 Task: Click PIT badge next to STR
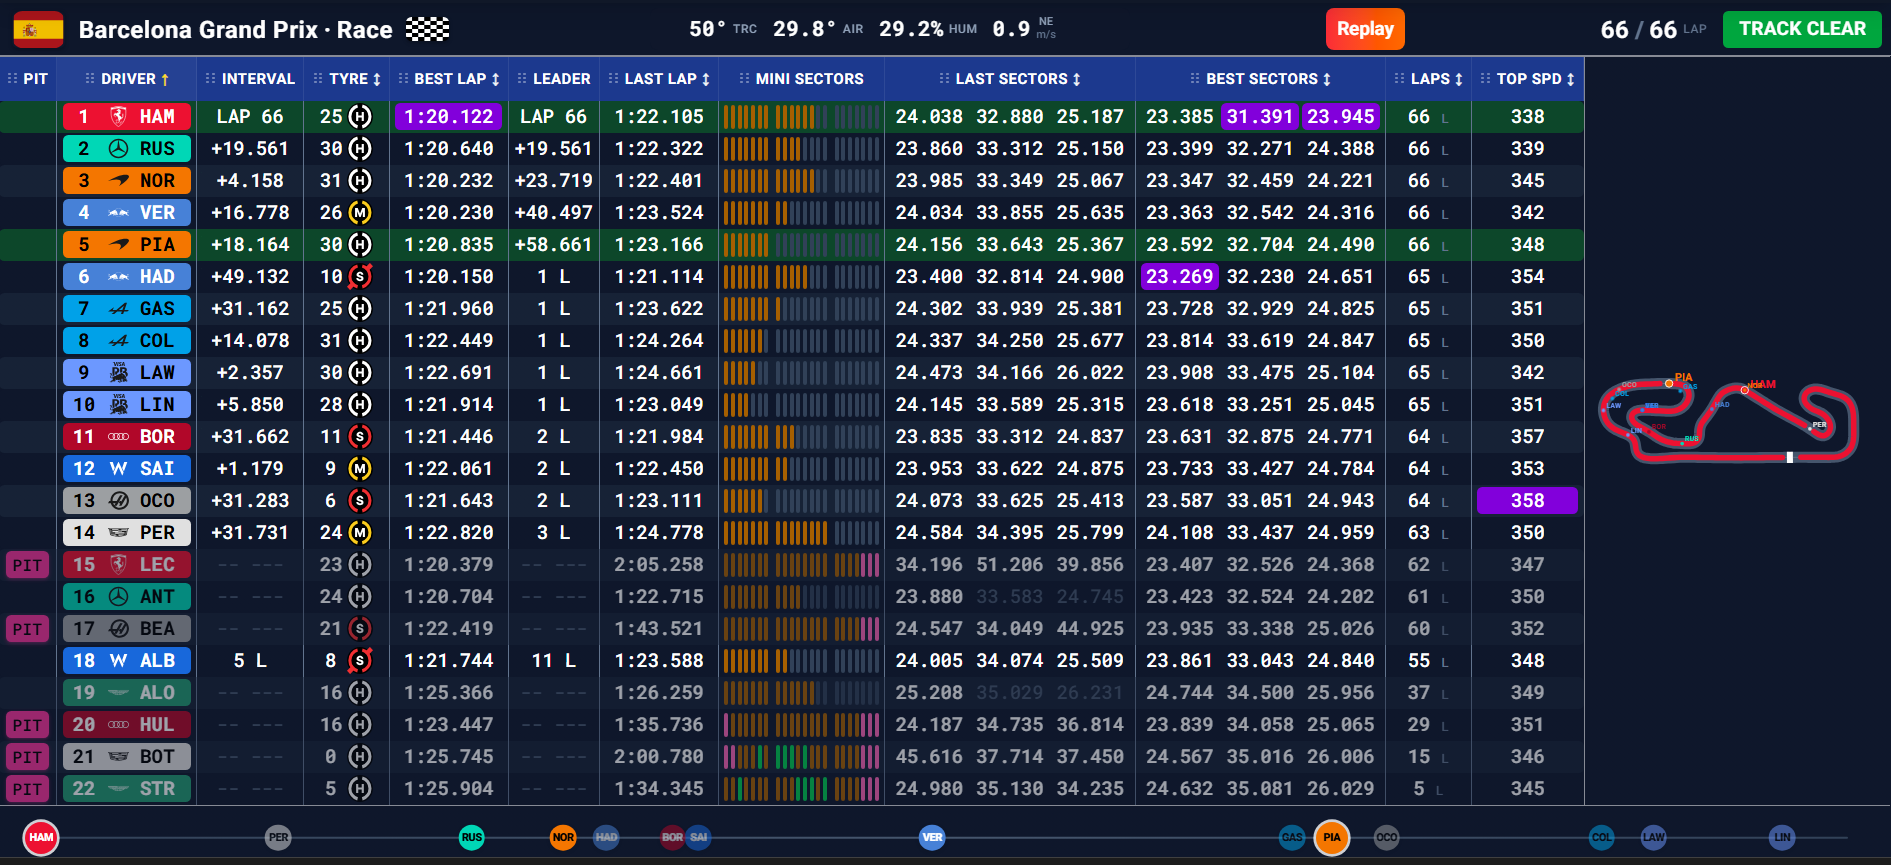27,789
